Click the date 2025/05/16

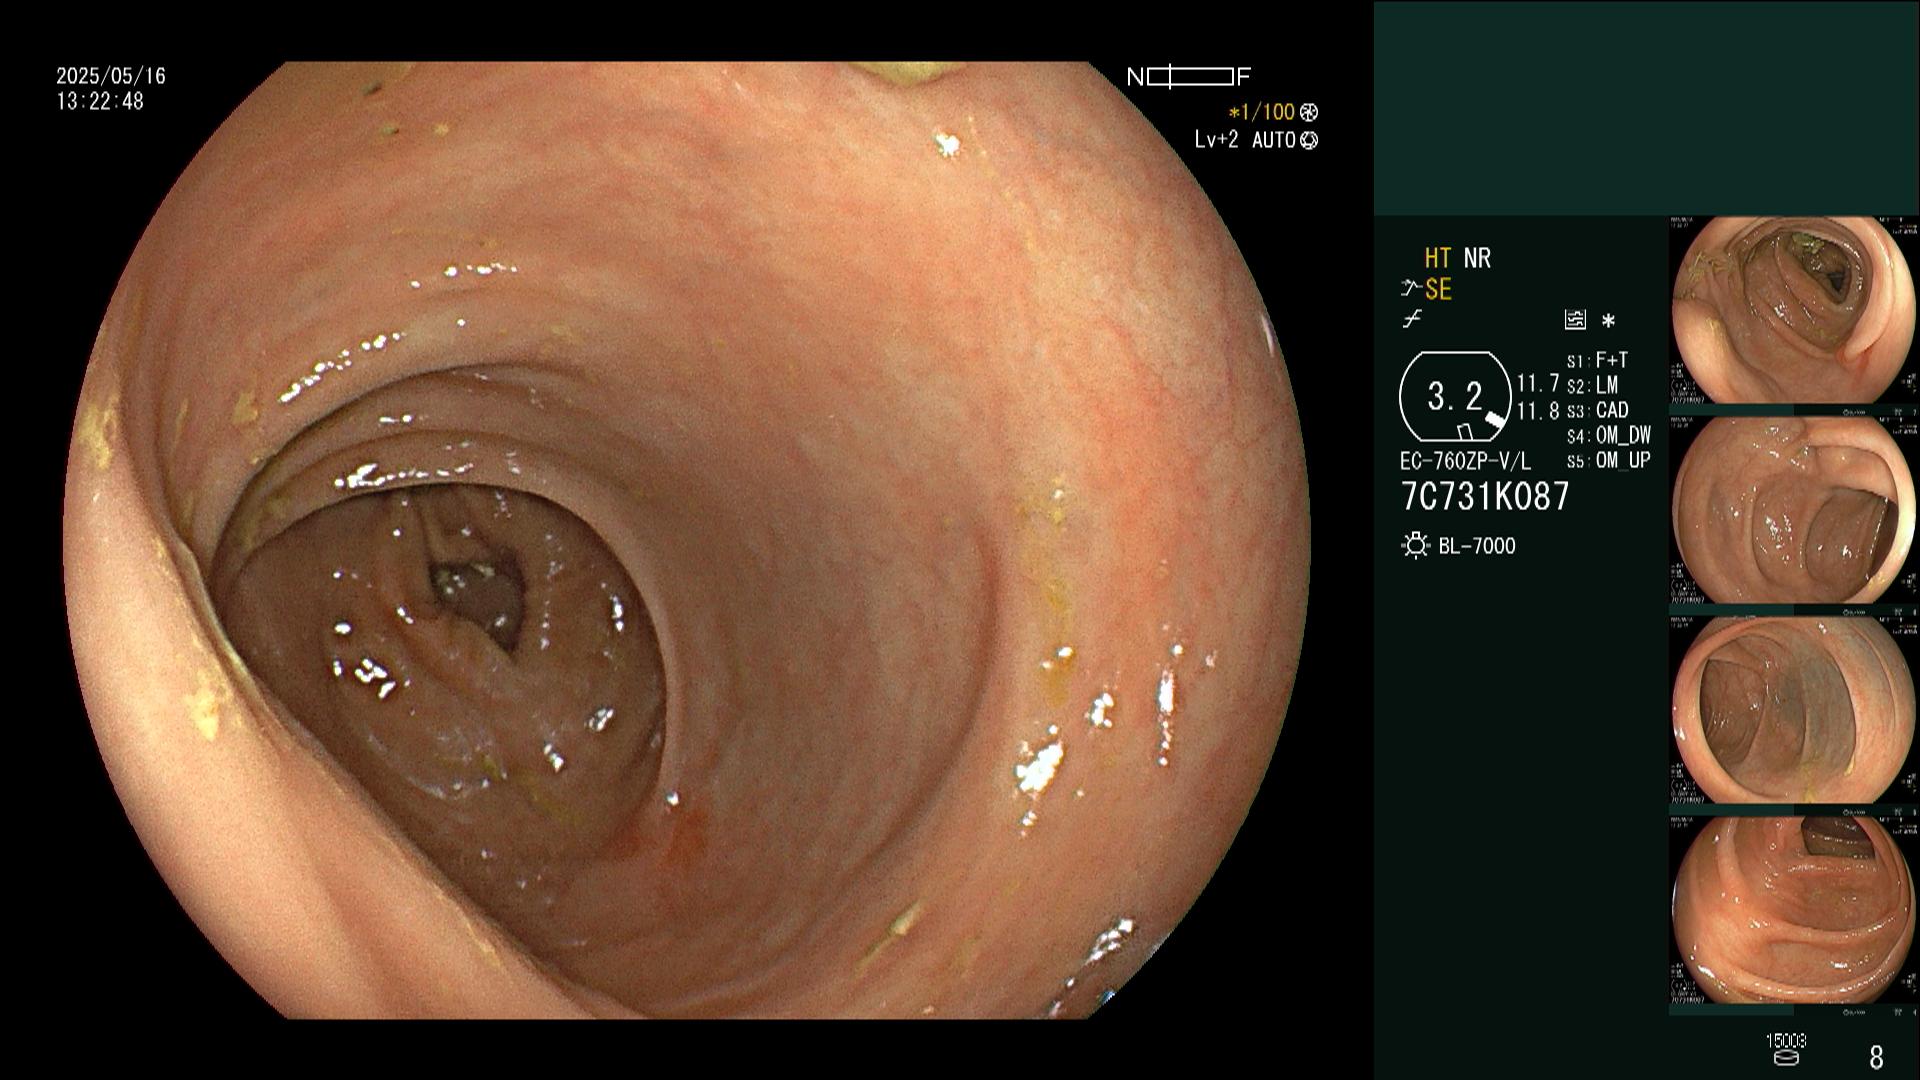click(x=111, y=76)
